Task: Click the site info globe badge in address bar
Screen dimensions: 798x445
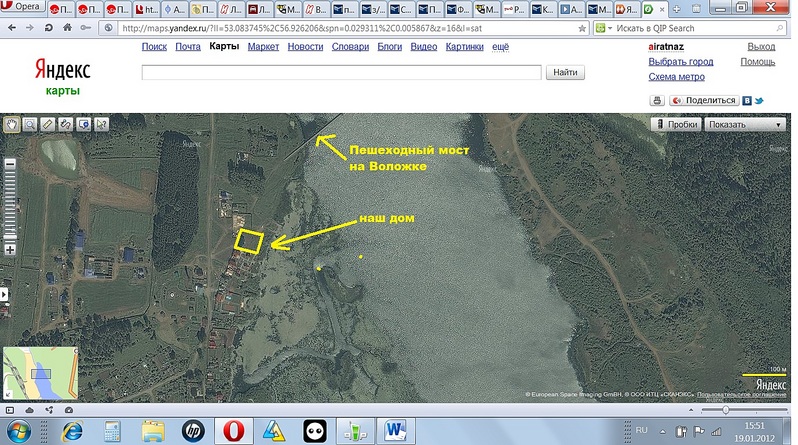Action: (108, 28)
